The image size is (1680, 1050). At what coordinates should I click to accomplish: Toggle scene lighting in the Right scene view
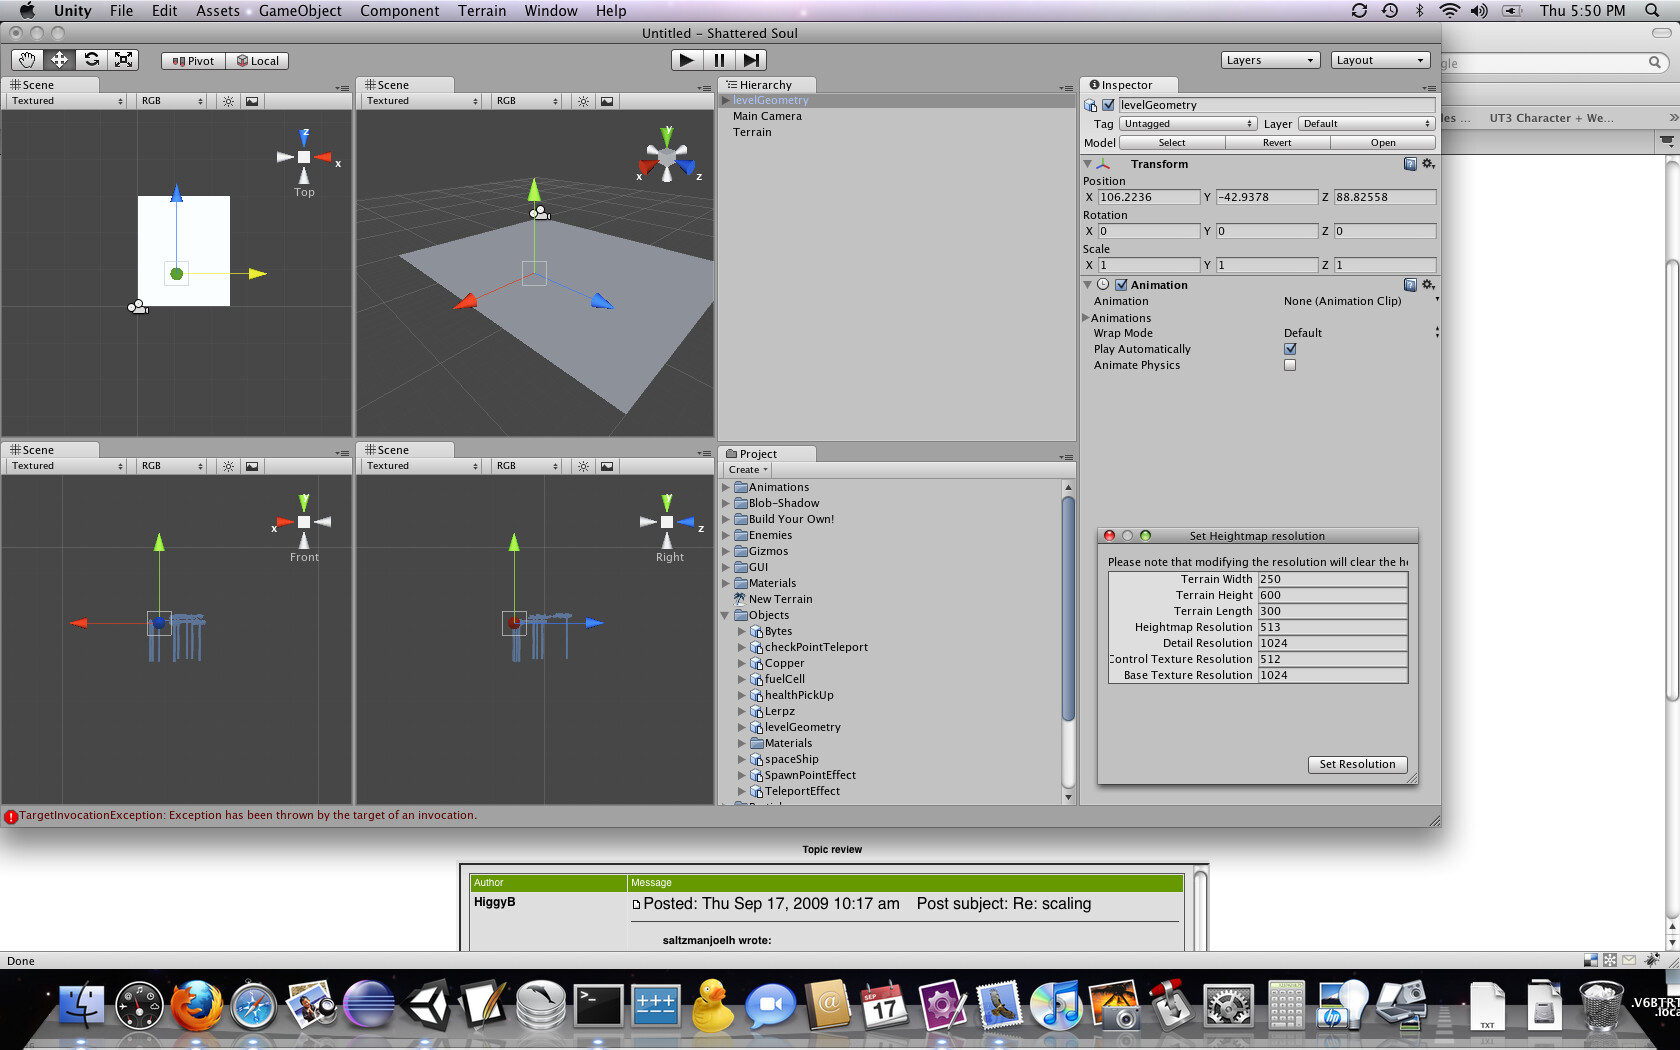click(x=583, y=466)
